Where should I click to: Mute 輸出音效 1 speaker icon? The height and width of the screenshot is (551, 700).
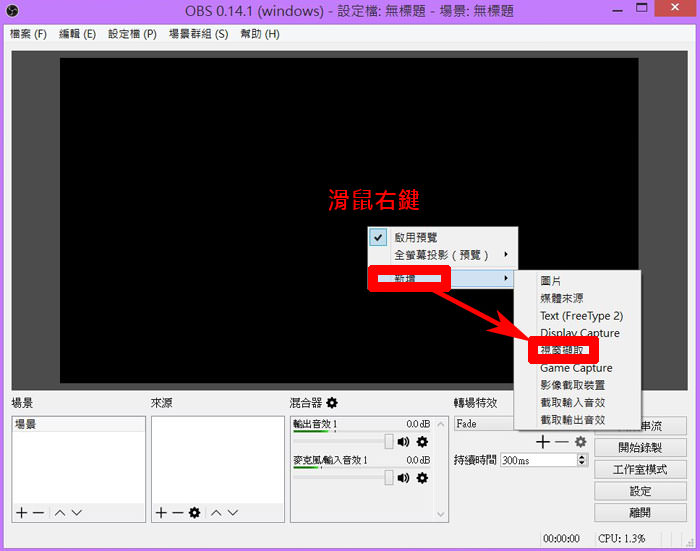pyautogui.click(x=404, y=442)
